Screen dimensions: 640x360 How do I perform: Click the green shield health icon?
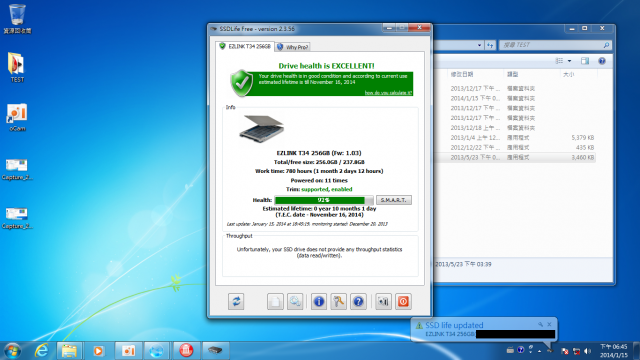click(x=242, y=83)
